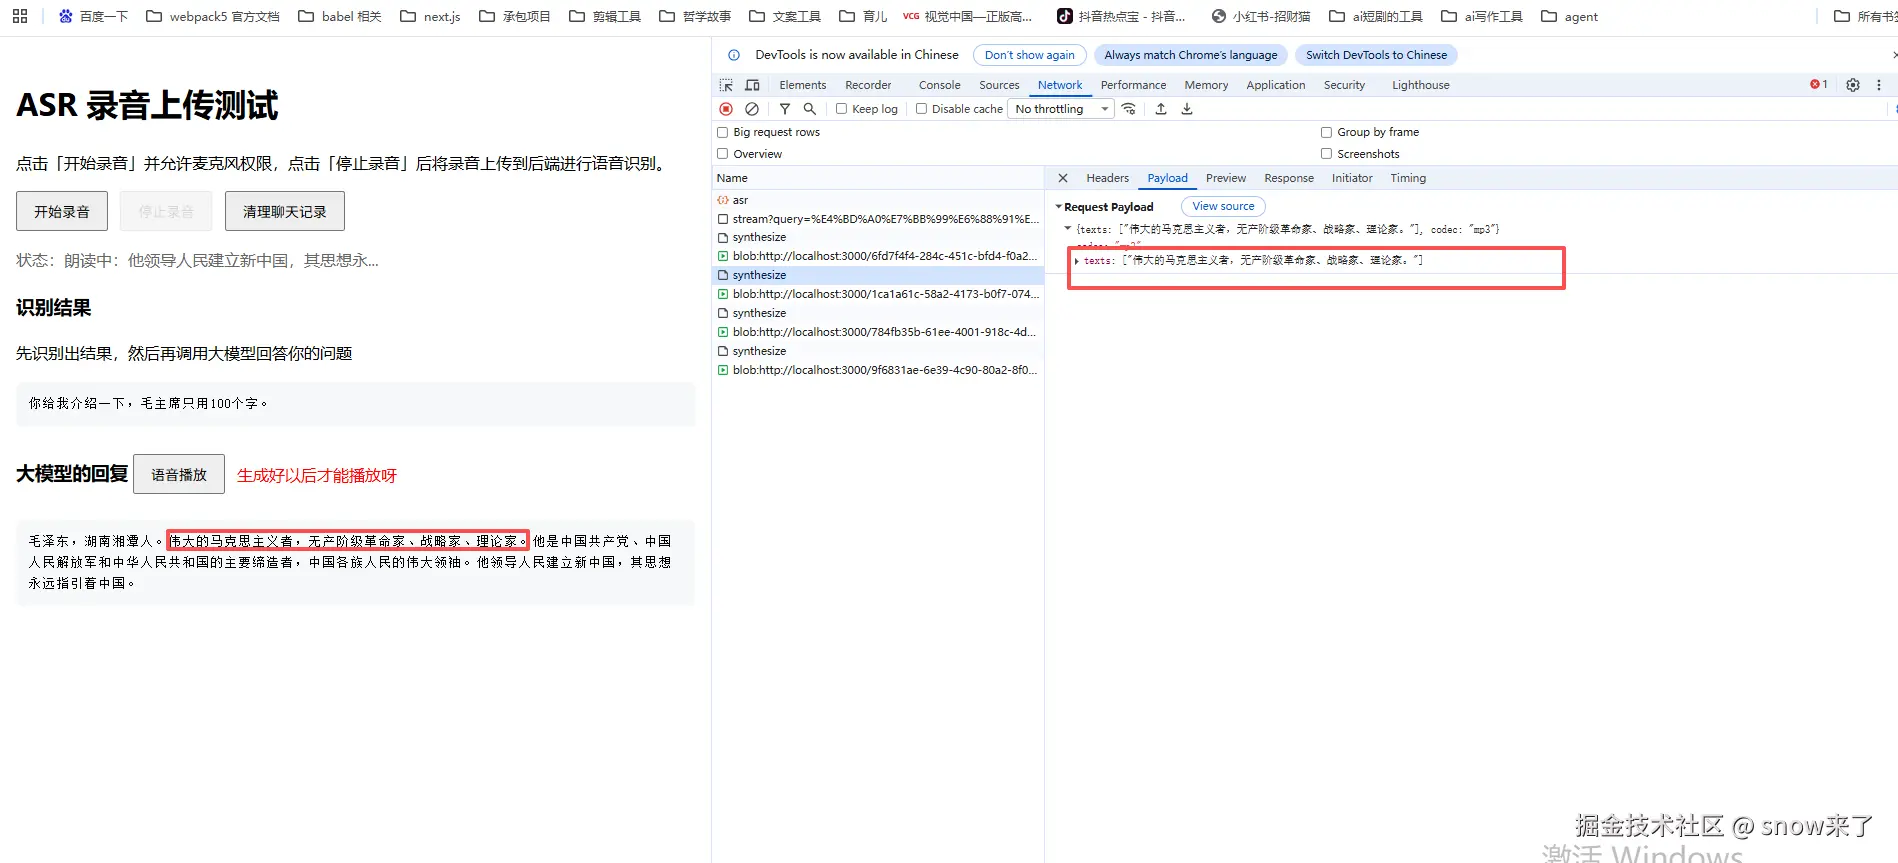The width and height of the screenshot is (1898, 863).
Task: Open DevTools settings gear icon
Action: pos(1853,85)
